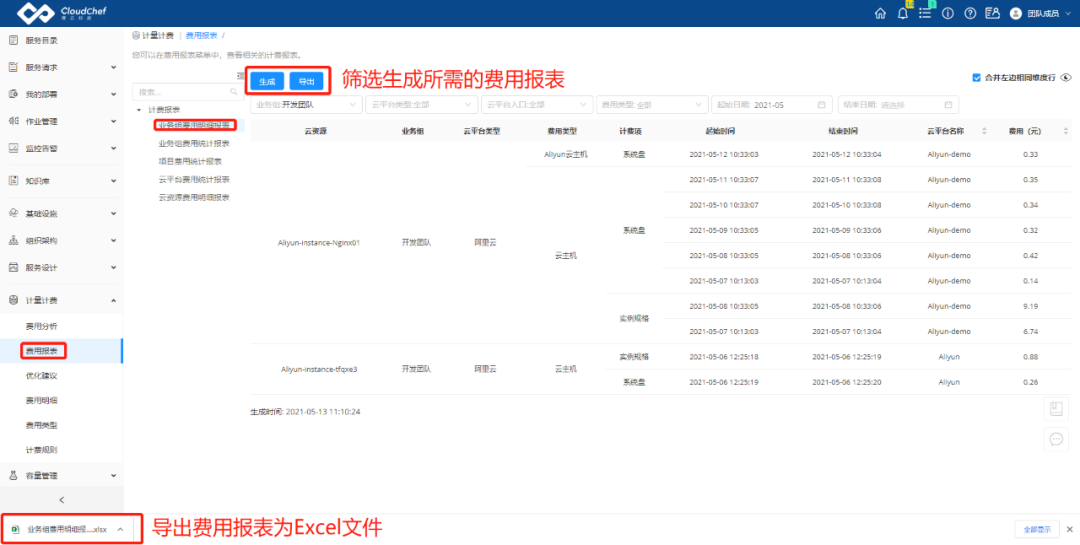1080x545 pixels.
Task: Click the Excel file icon in download bar
Action: (x=16, y=529)
